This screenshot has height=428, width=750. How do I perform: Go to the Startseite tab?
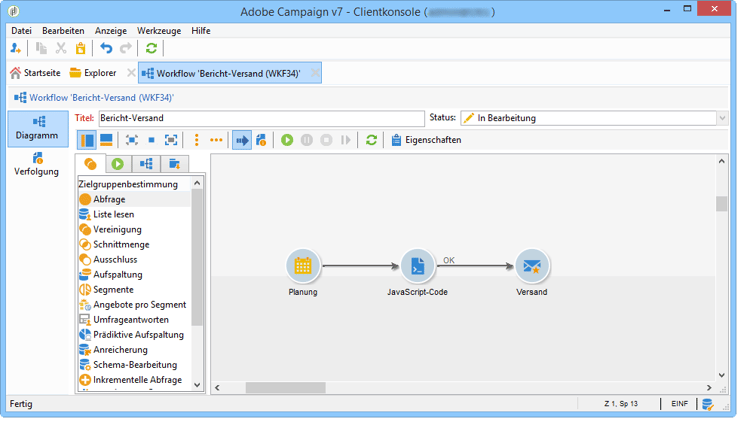coord(36,73)
